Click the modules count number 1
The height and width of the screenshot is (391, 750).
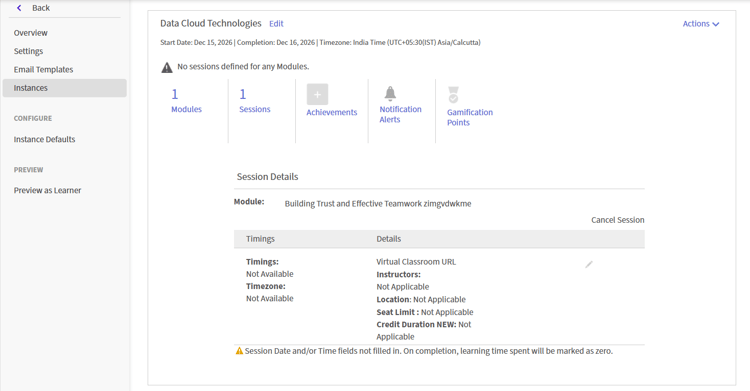175,94
